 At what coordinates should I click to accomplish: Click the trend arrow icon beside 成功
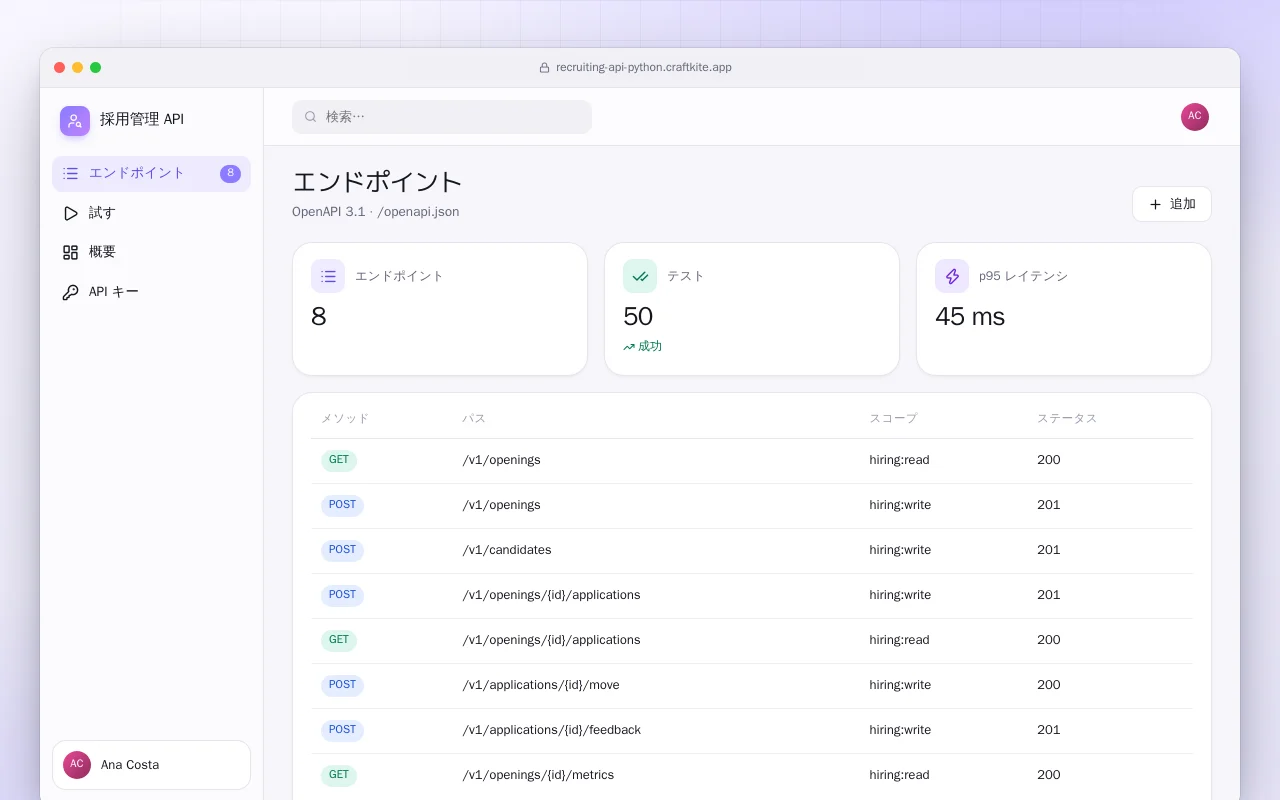629,347
